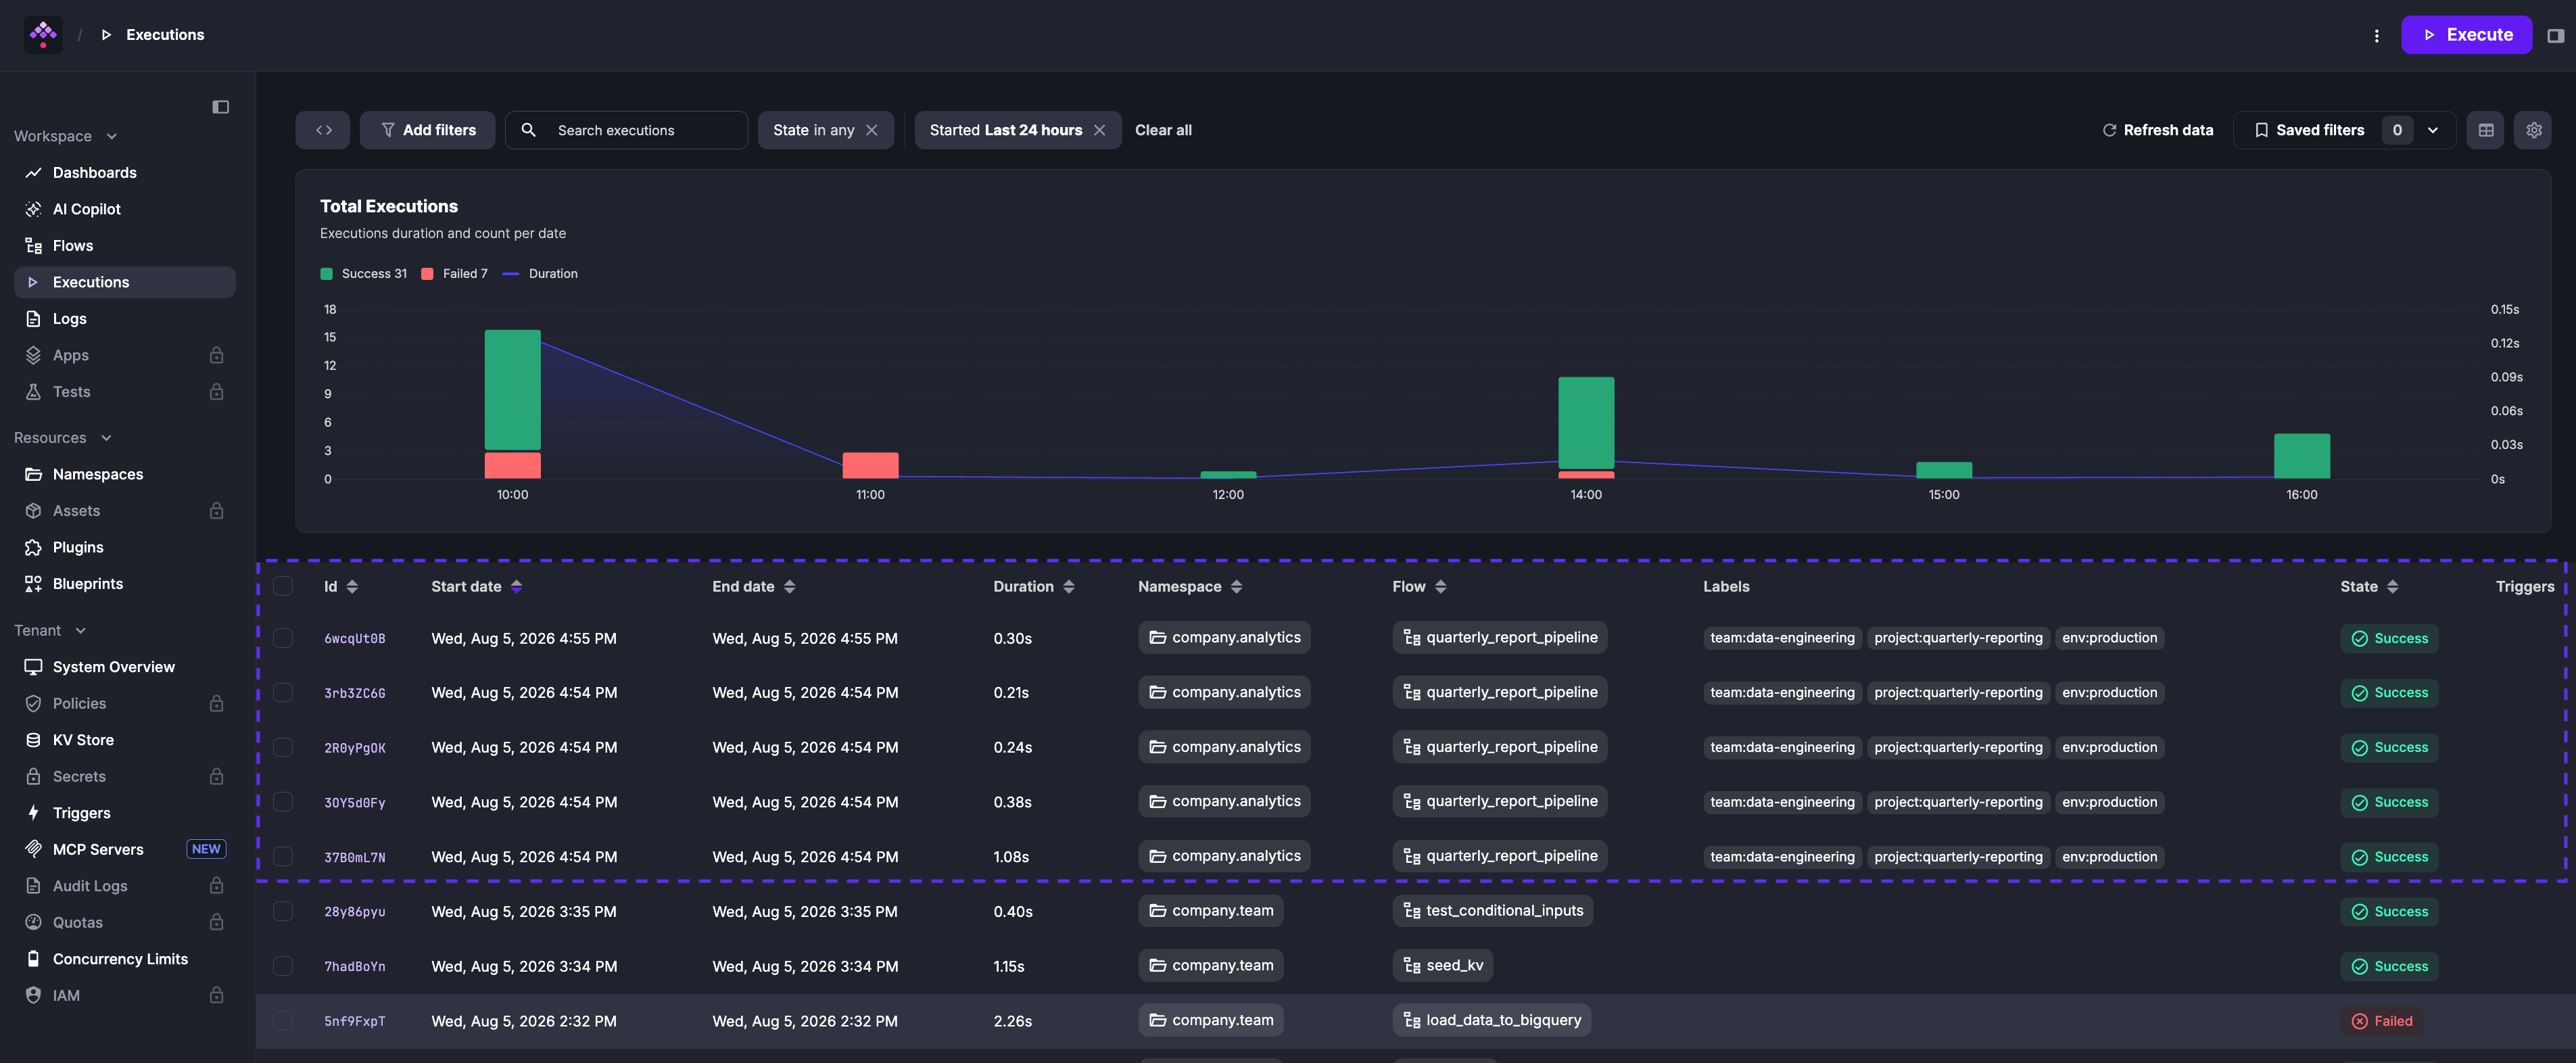Sort the table by End date
The width and height of the screenshot is (2576, 1063).
click(x=789, y=587)
